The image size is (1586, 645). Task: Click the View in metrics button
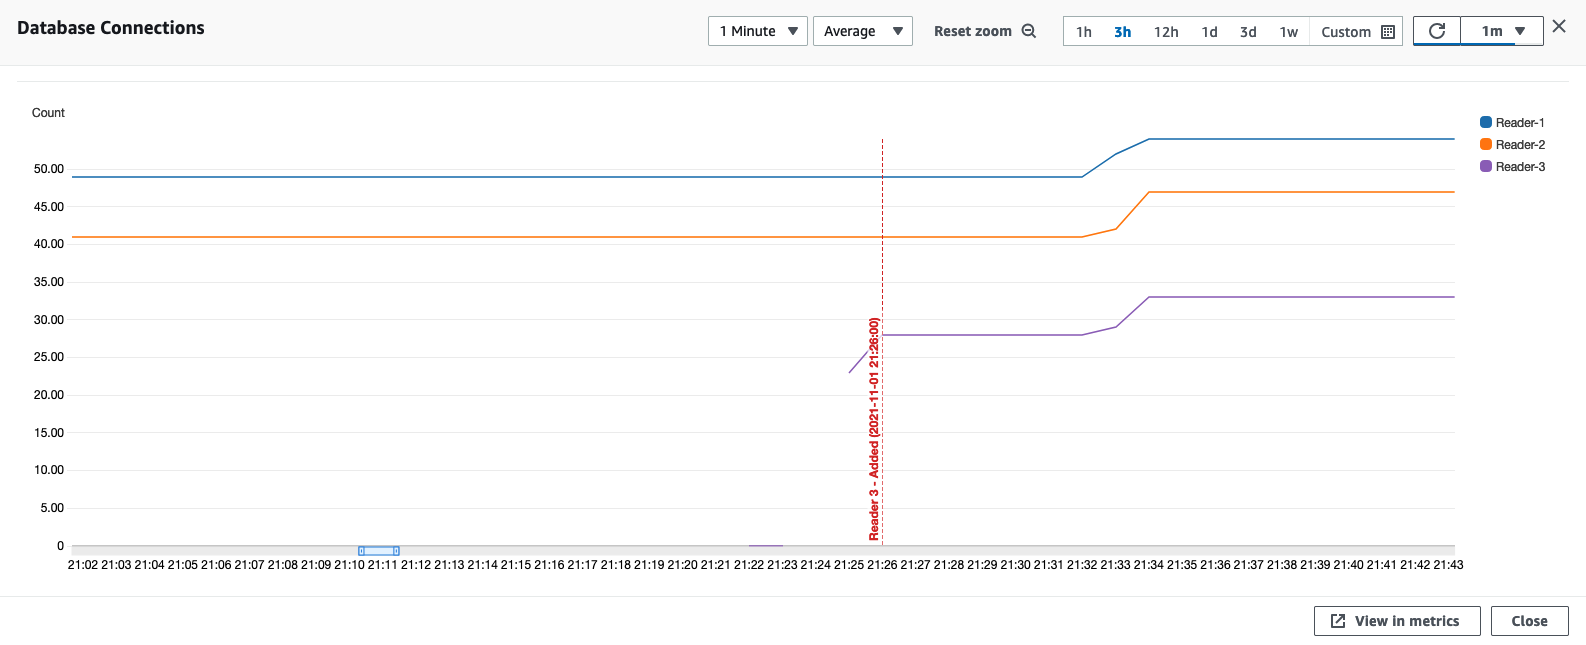coord(1395,621)
